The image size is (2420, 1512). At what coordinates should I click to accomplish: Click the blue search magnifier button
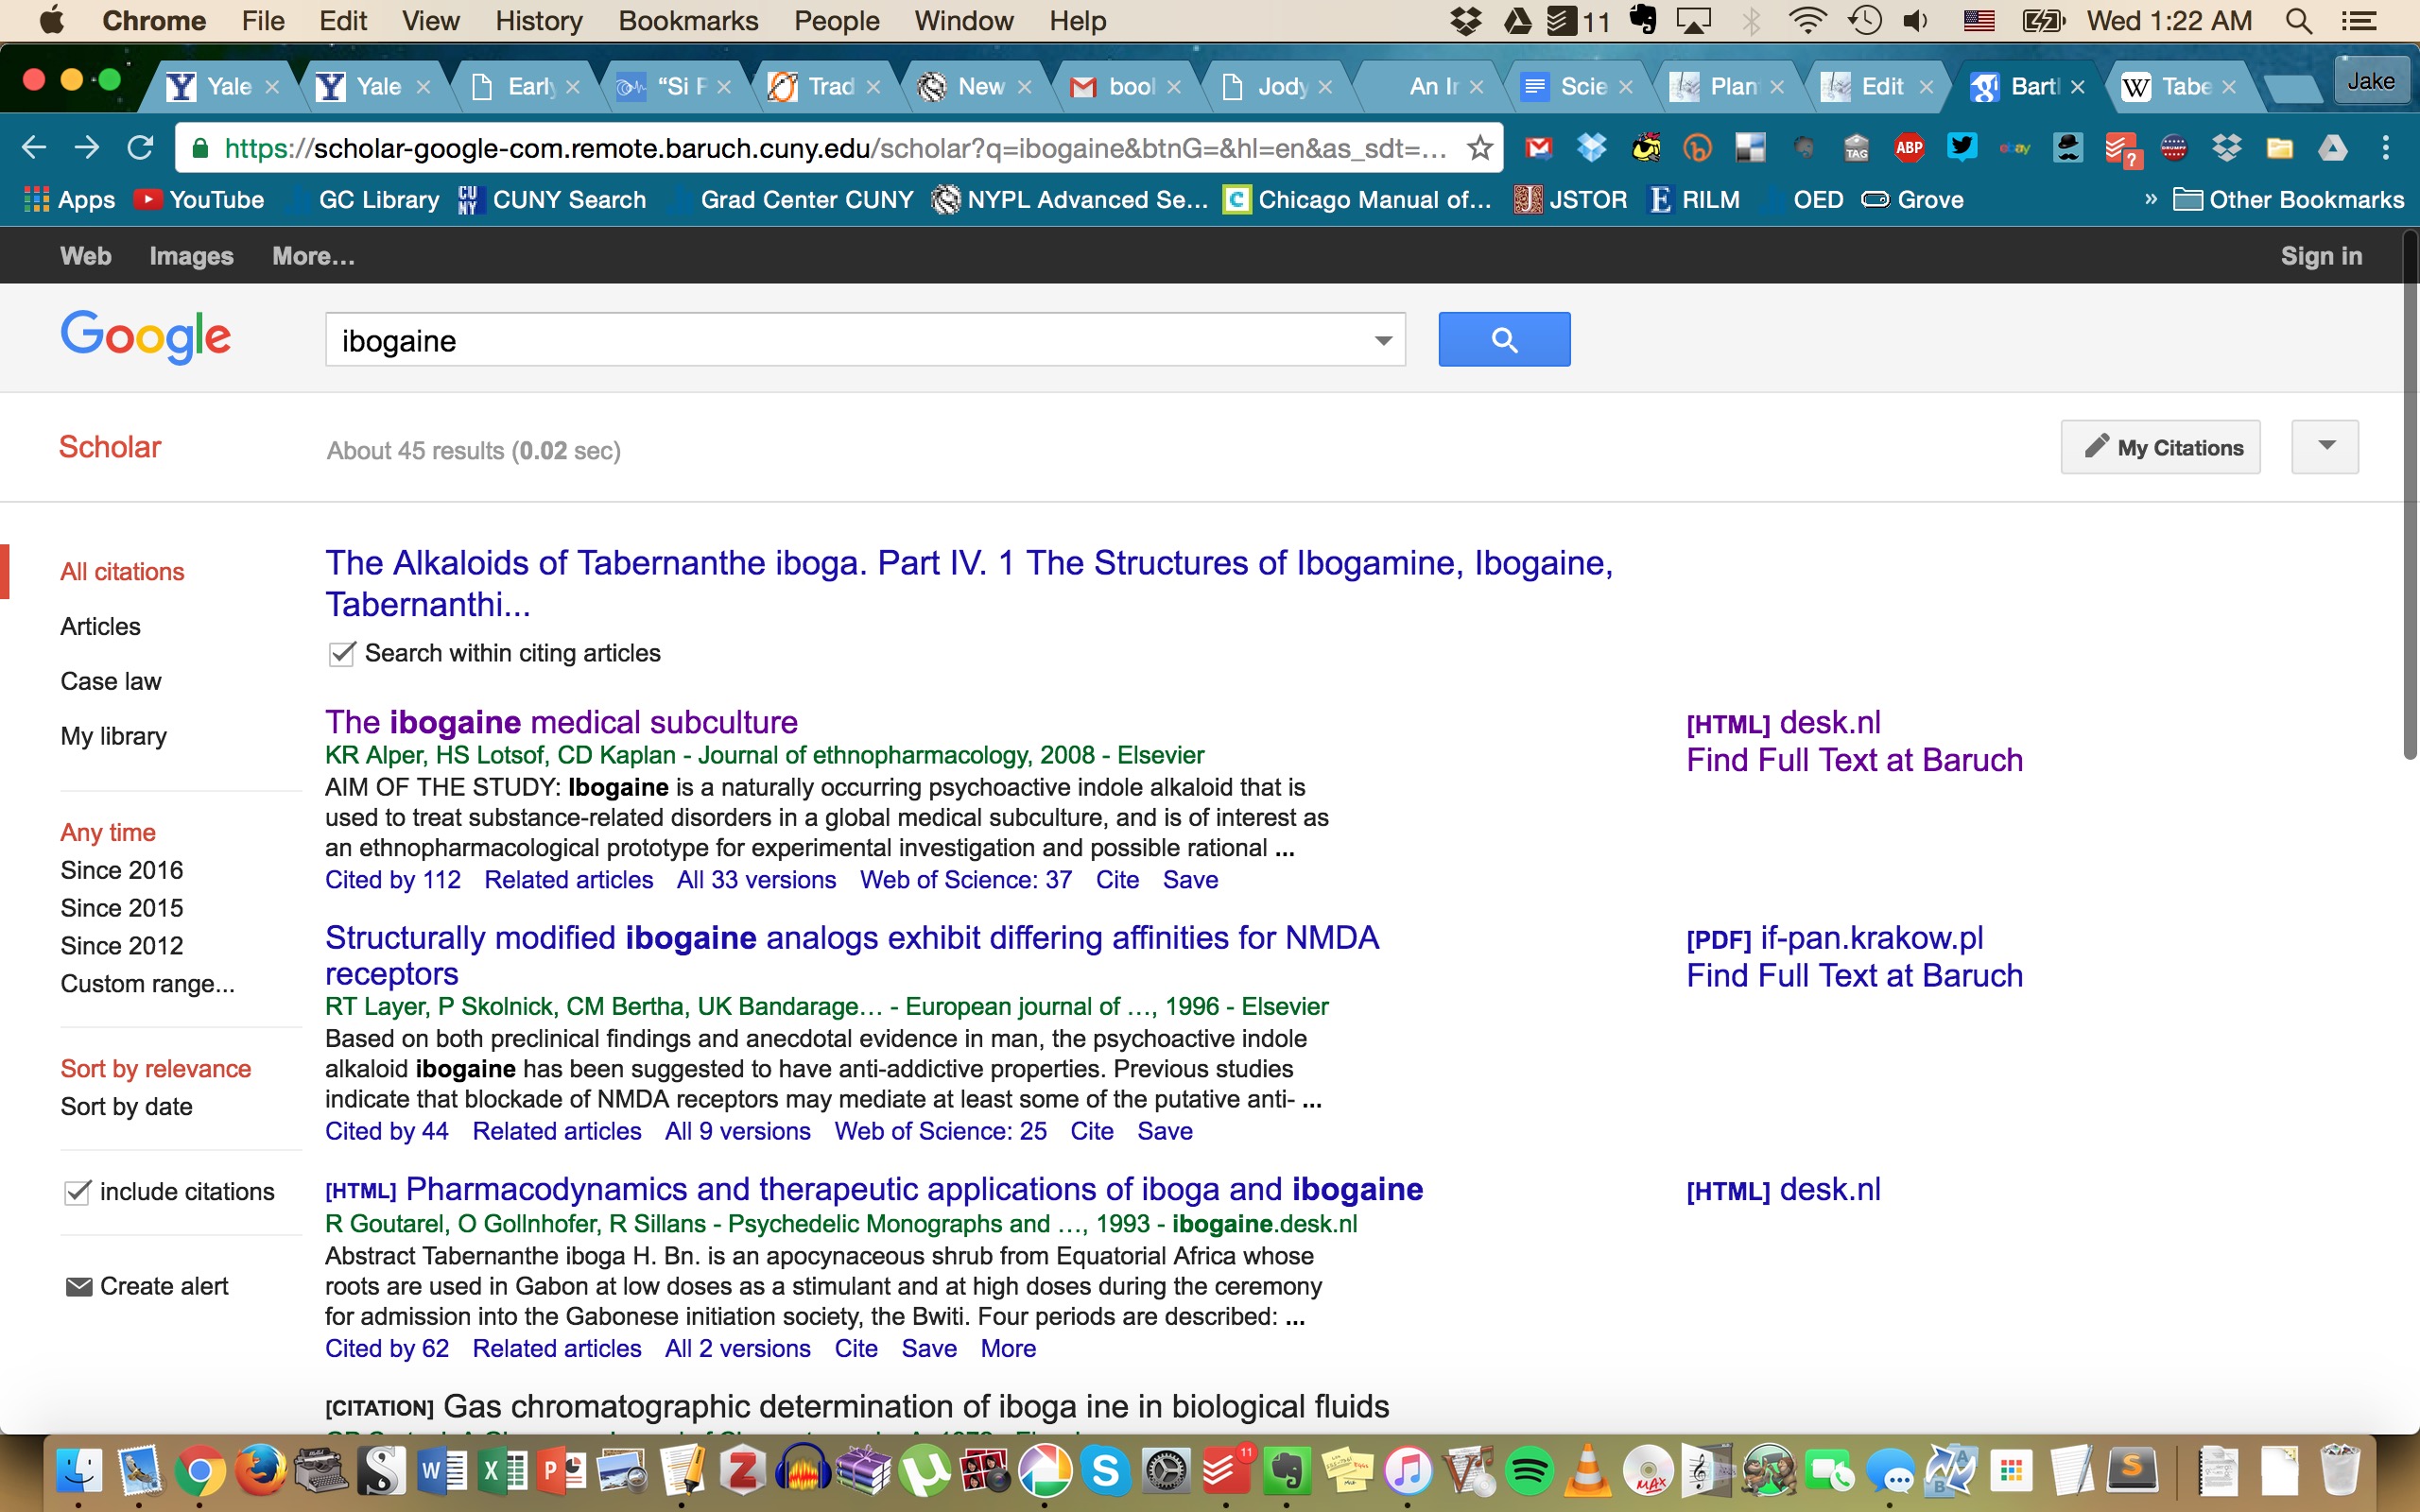(1503, 340)
